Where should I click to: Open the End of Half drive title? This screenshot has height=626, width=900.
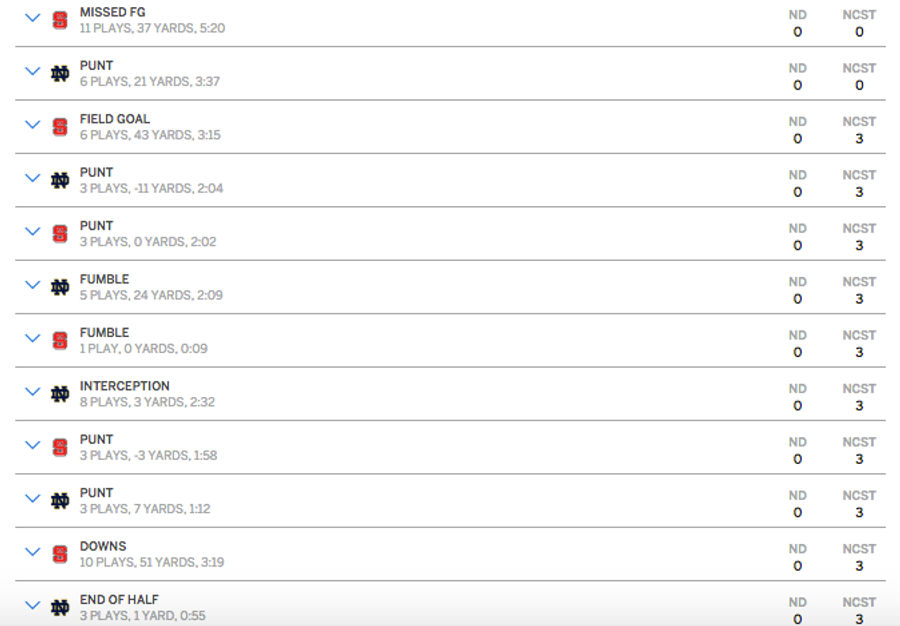coord(119,600)
